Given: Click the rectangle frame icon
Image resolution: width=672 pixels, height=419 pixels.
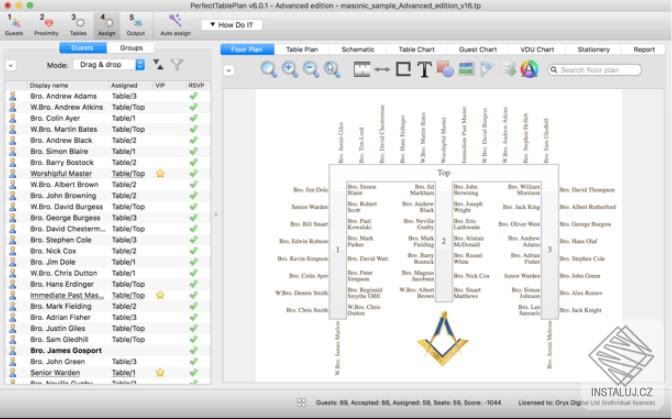Looking at the screenshot, I should [x=403, y=69].
